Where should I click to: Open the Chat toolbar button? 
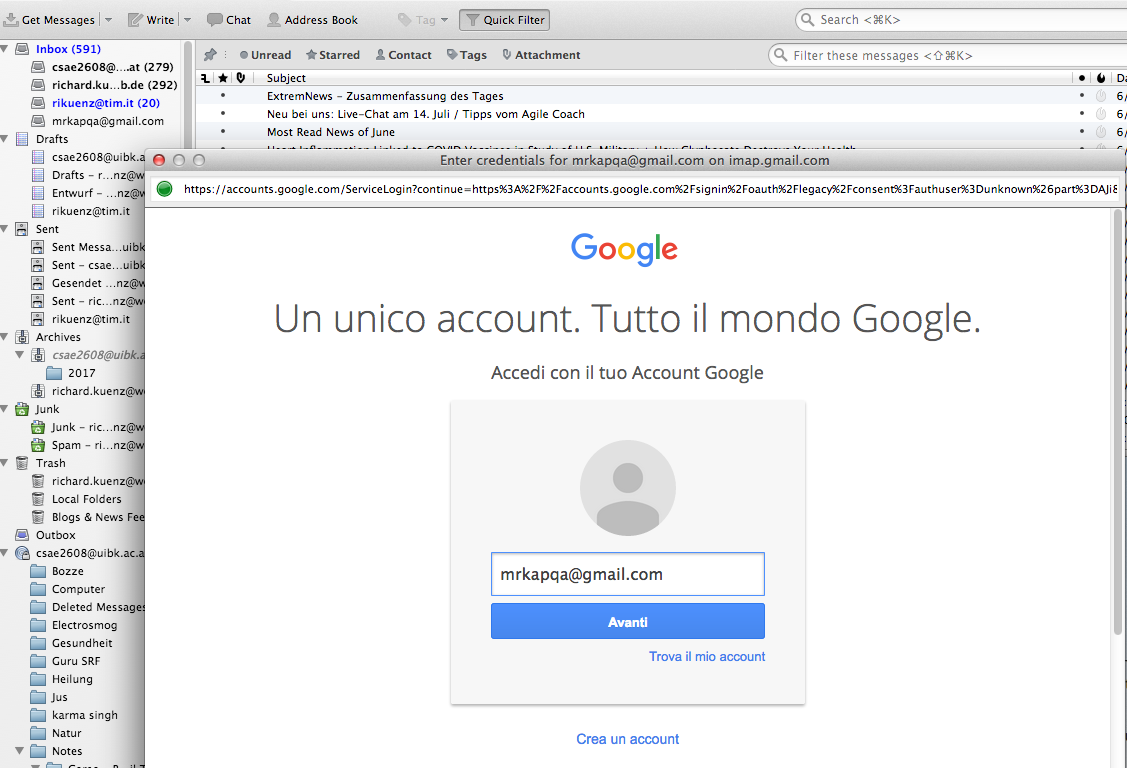(229, 19)
